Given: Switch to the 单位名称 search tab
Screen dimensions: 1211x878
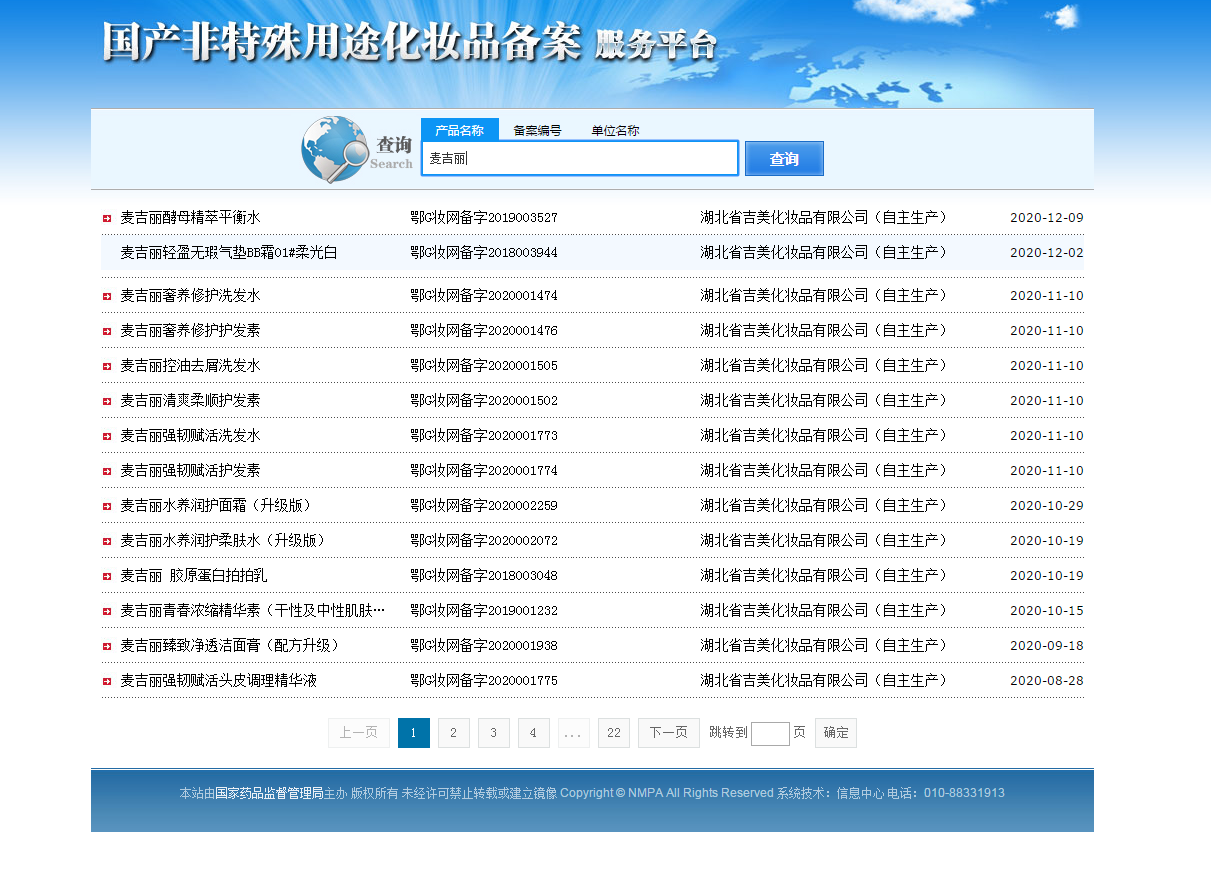Looking at the screenshot, I should (x=615, y=130).
